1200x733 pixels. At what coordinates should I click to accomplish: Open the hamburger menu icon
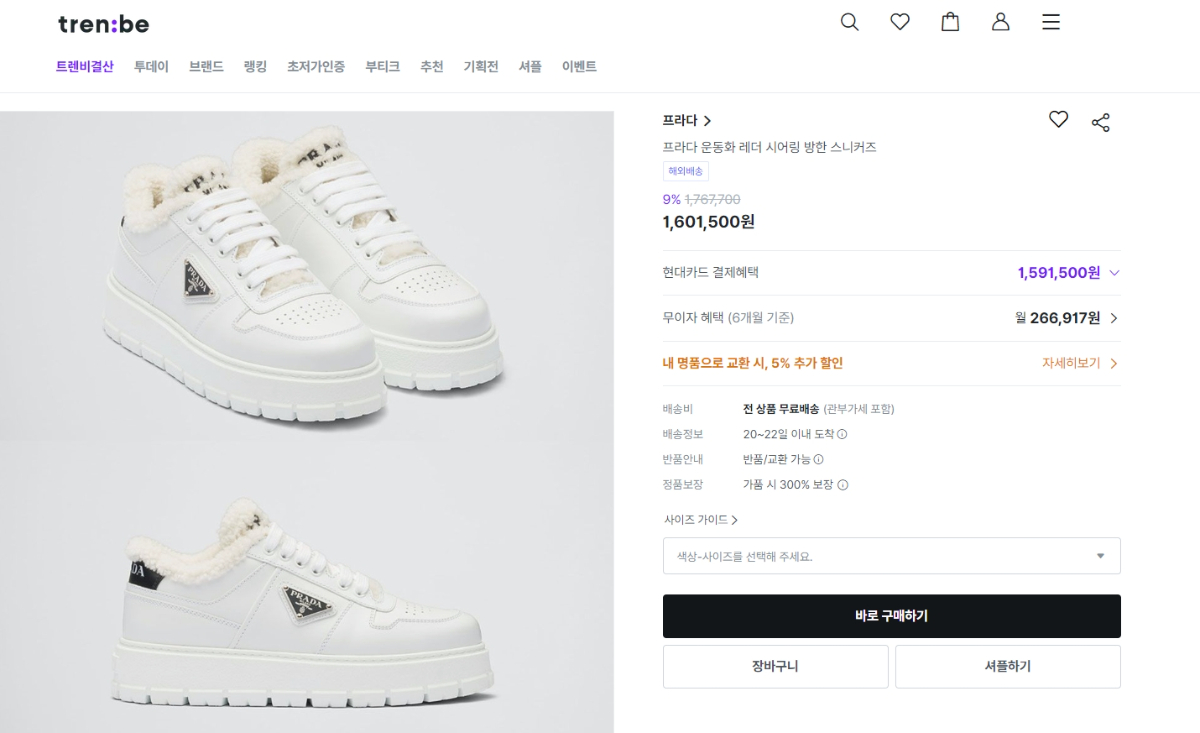click(x=1050, y=22)
